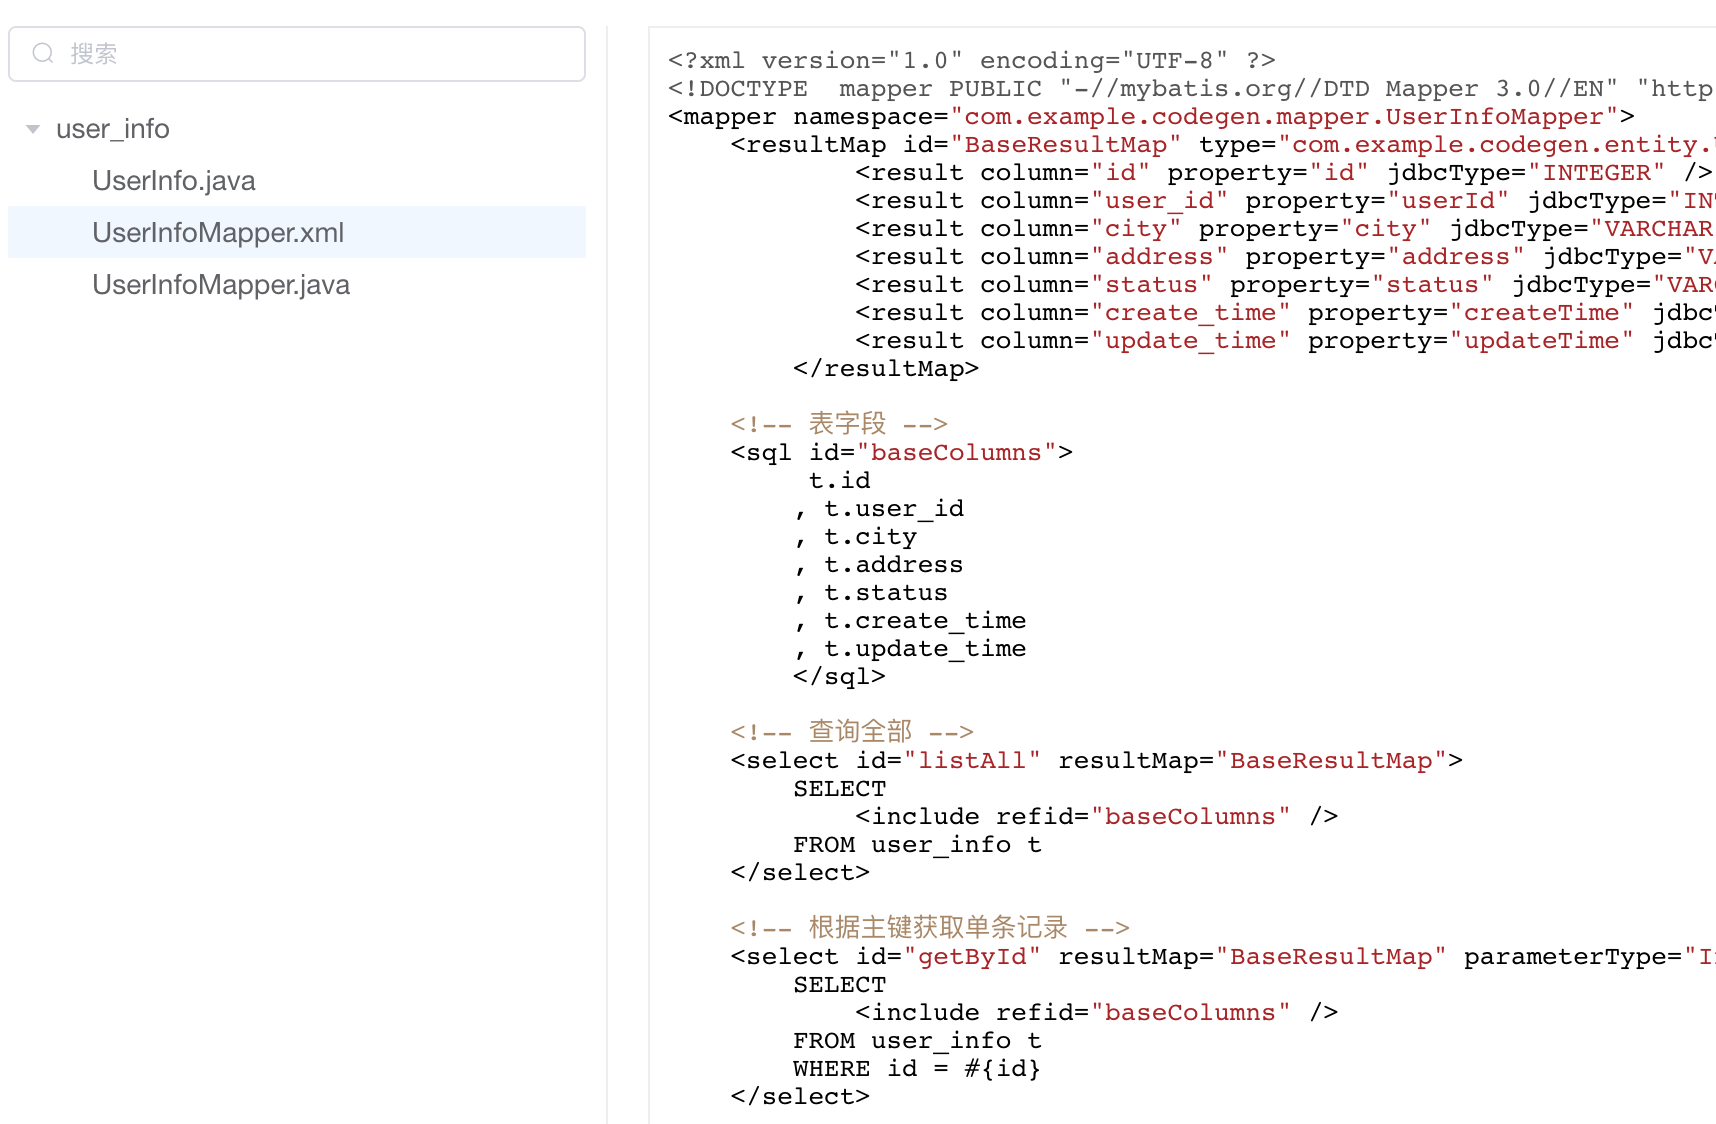Select the user_info folder row
Viewport: 1716px width, 1124px height.
pos(297,129)
